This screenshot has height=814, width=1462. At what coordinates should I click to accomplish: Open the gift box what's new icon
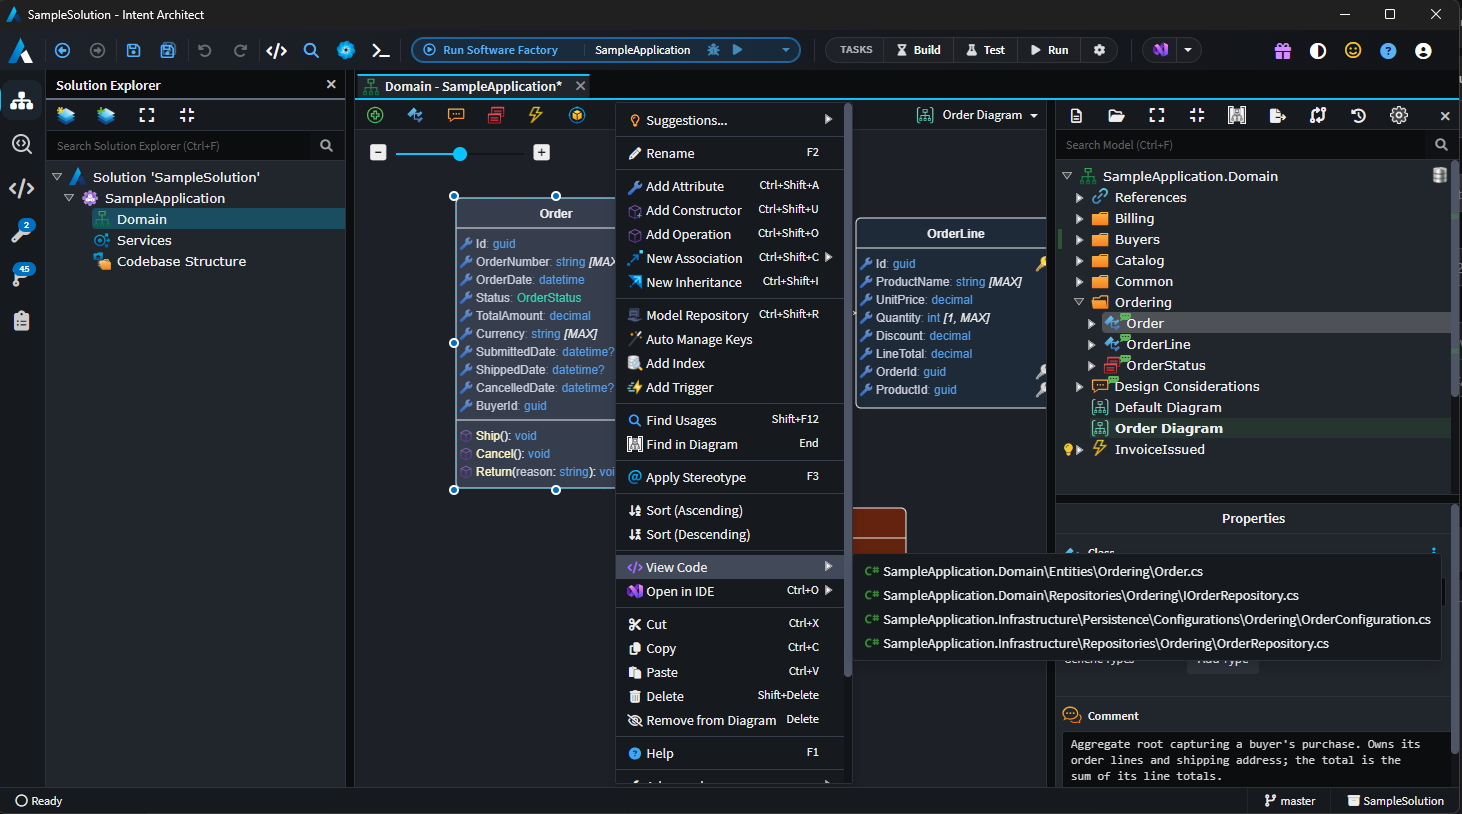(x=1283, y=50)
